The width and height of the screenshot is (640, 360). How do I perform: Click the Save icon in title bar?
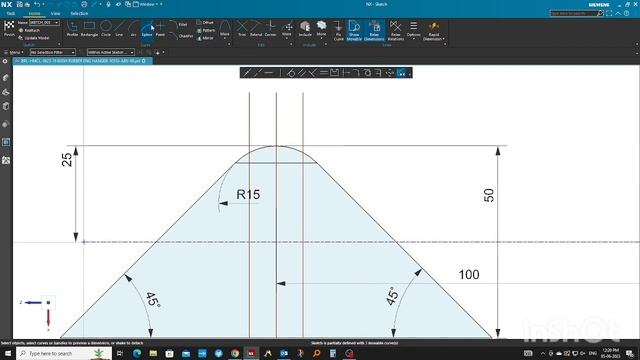pyautogui.click(x=20, y=4)
